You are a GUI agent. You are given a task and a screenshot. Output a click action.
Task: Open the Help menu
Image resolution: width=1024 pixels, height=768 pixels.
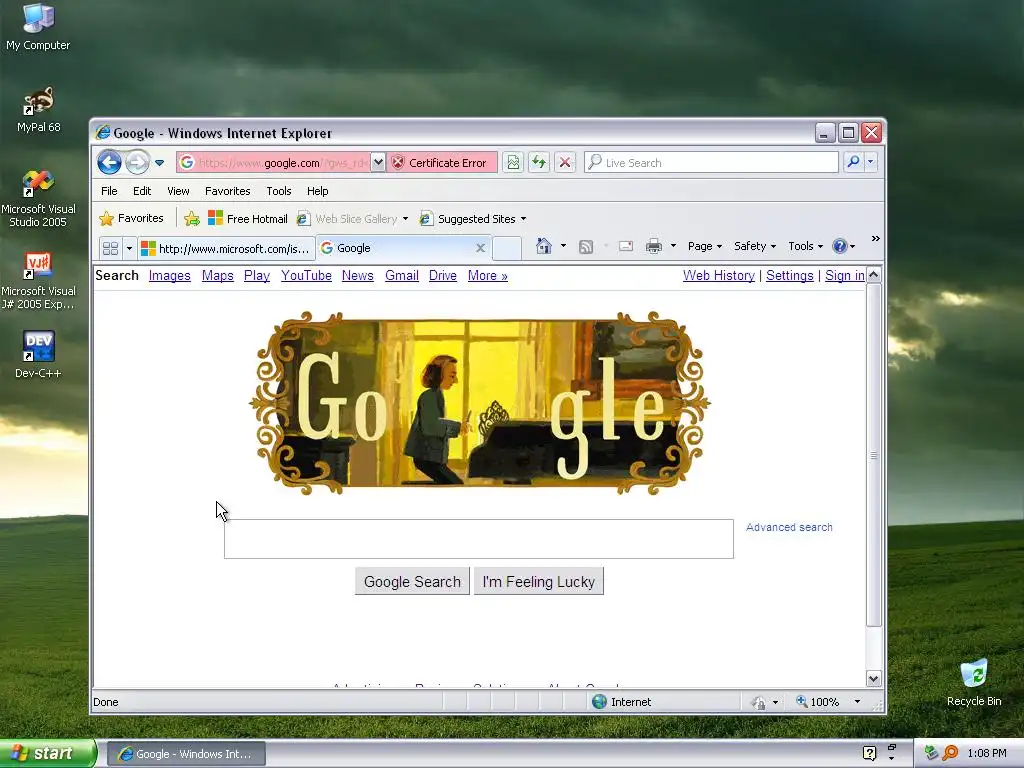point(317,191)
